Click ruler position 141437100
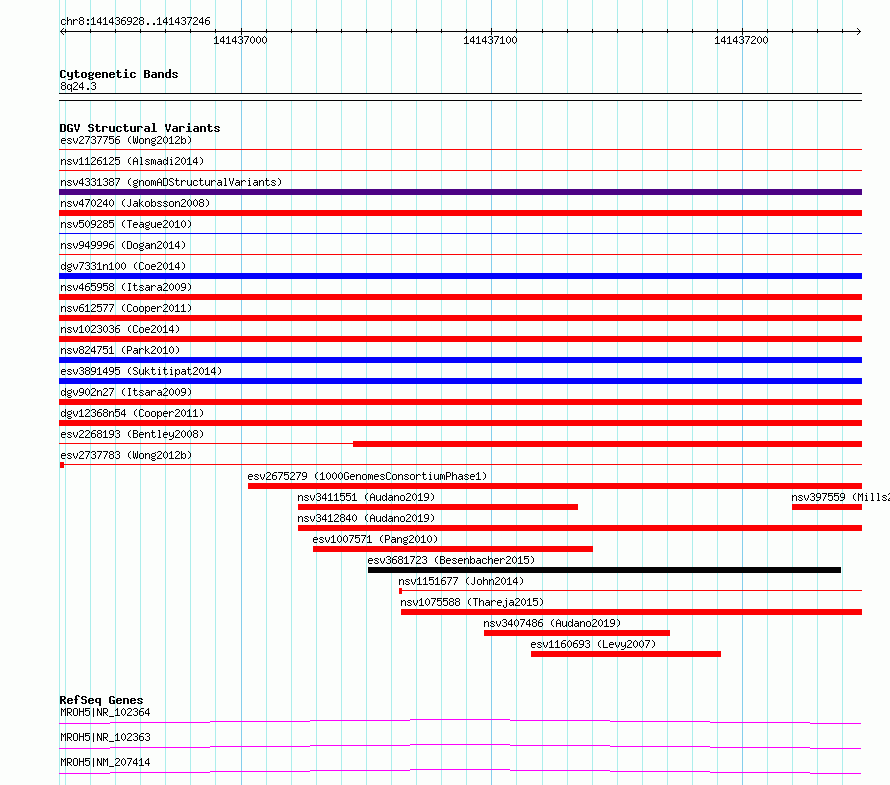This screenshot has width=890, height=785. [x=490, y=40]
